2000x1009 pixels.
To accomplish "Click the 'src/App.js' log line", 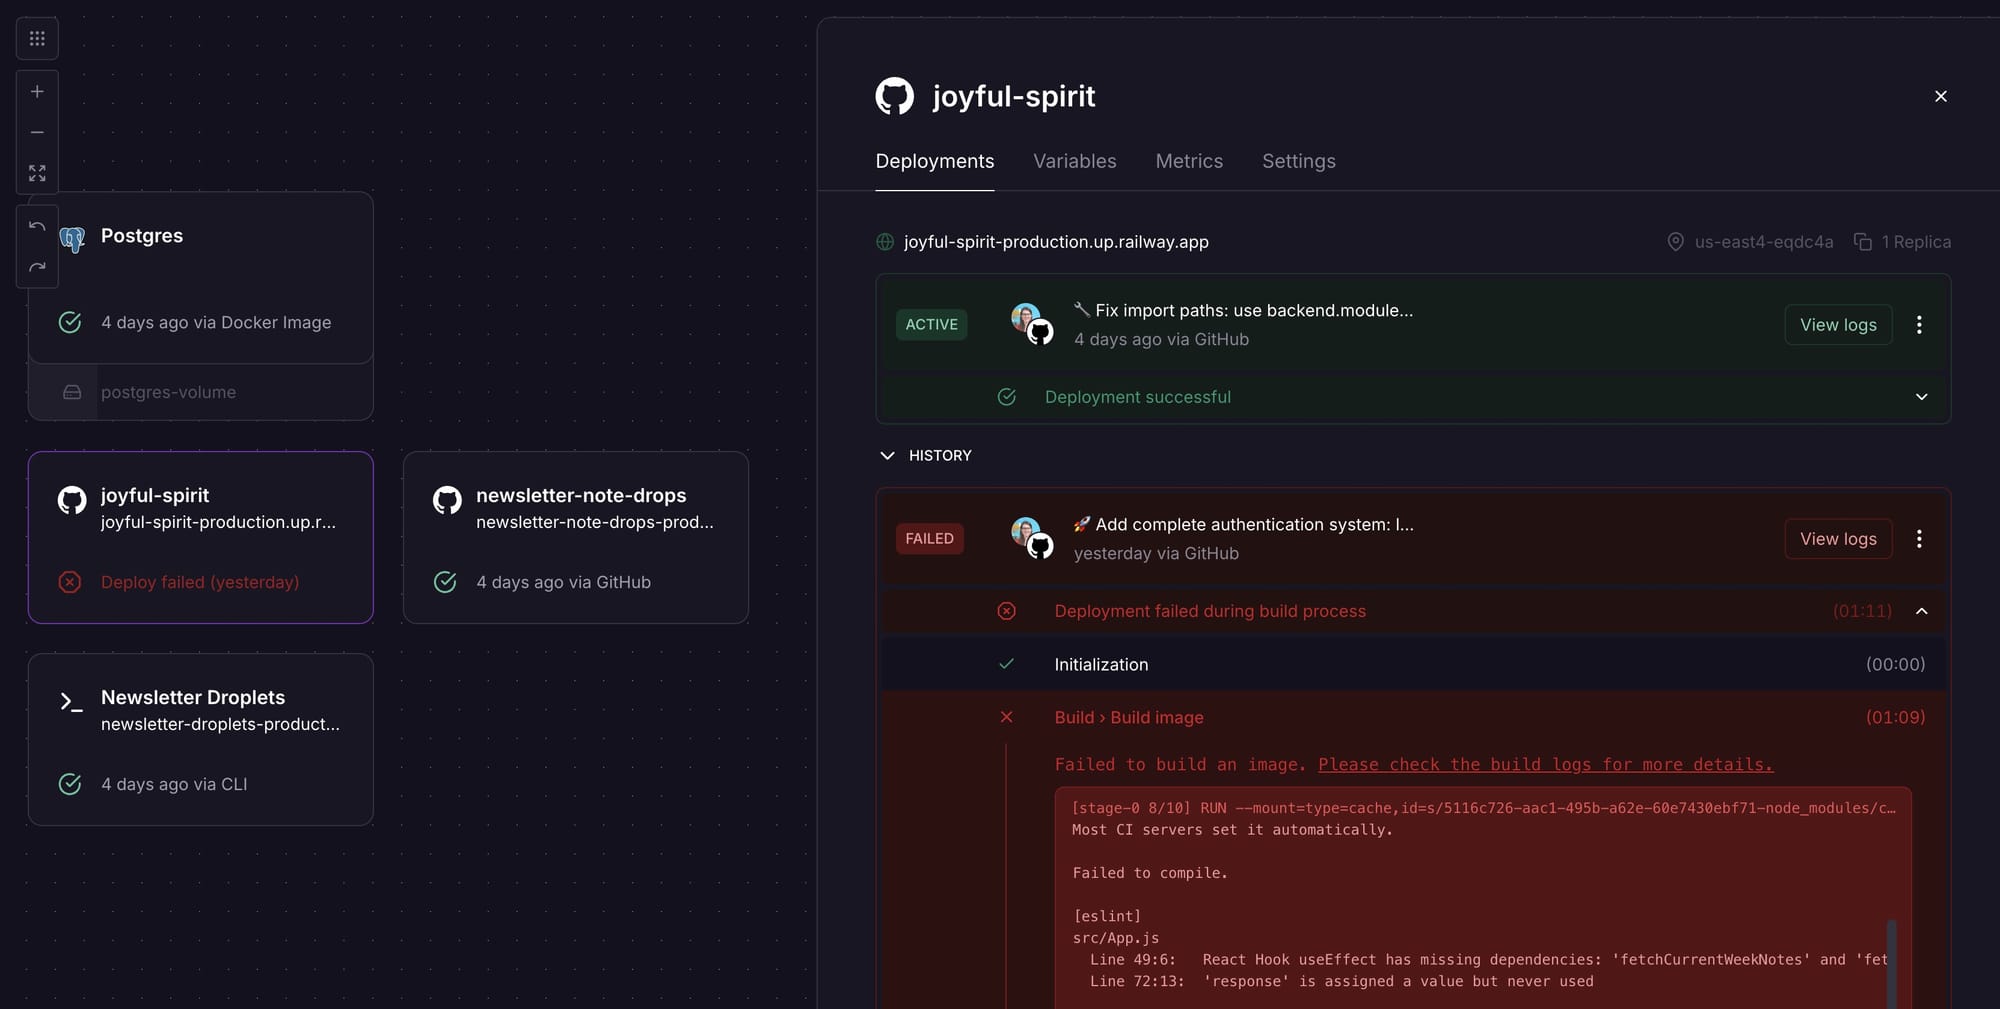I will (x=1116, y=938).
